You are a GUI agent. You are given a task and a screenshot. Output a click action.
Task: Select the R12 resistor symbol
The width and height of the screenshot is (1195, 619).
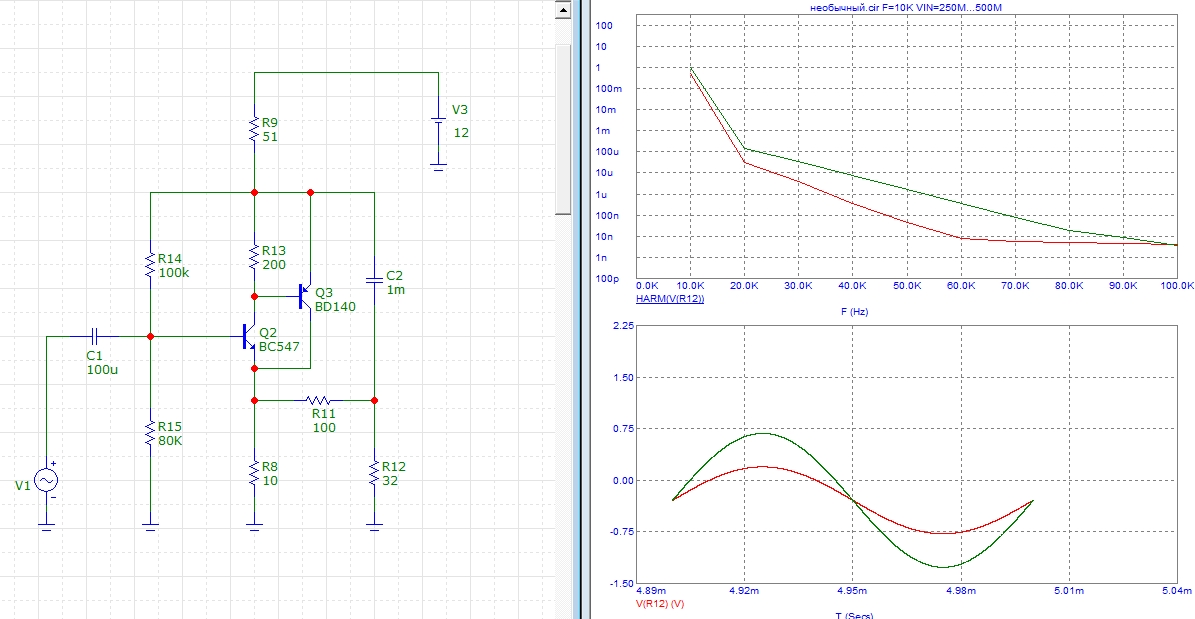374,473
